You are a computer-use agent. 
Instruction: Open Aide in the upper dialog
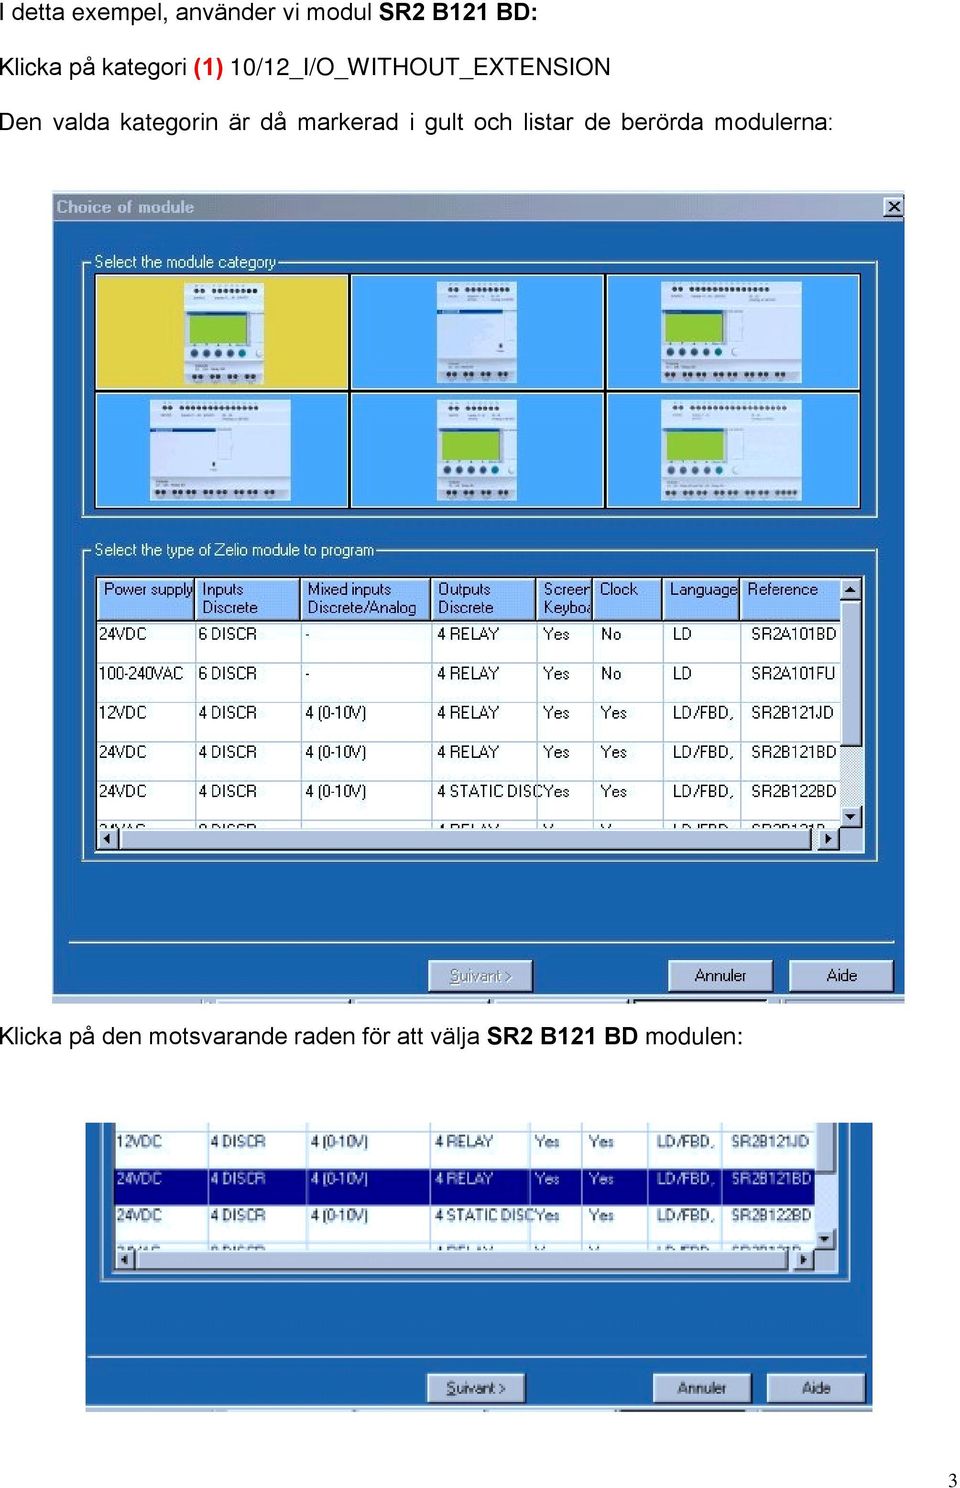pyautogui.click(x=841, y=976)
